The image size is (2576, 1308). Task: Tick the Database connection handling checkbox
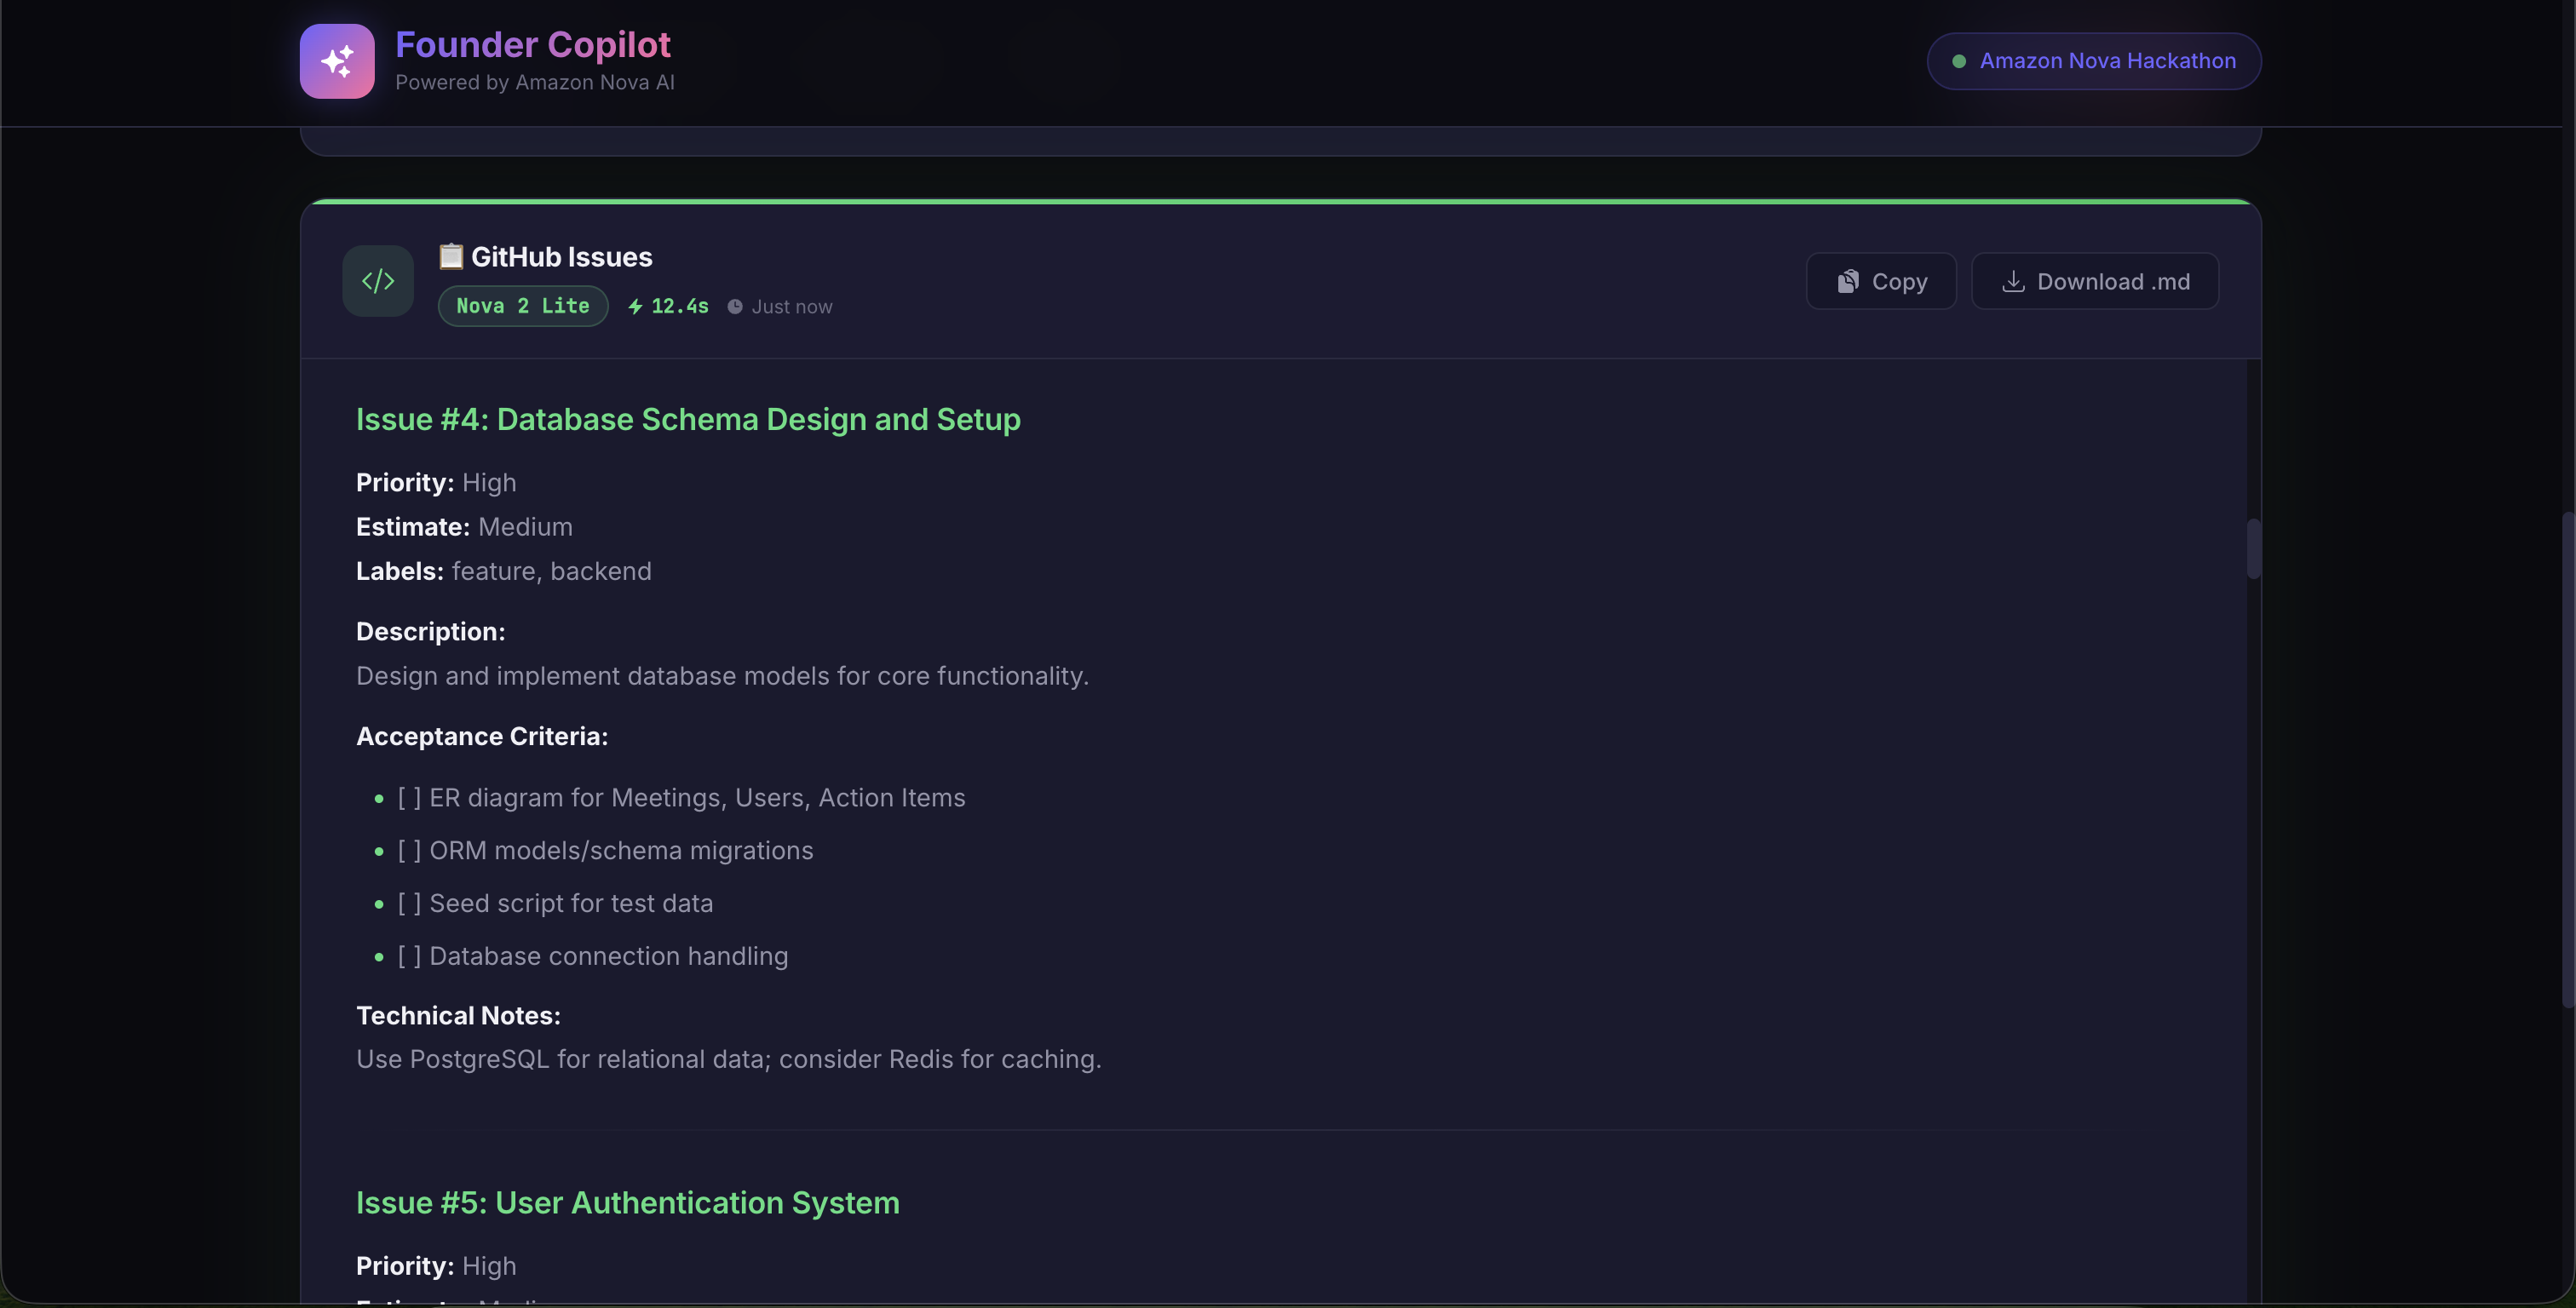pos(409,956)
